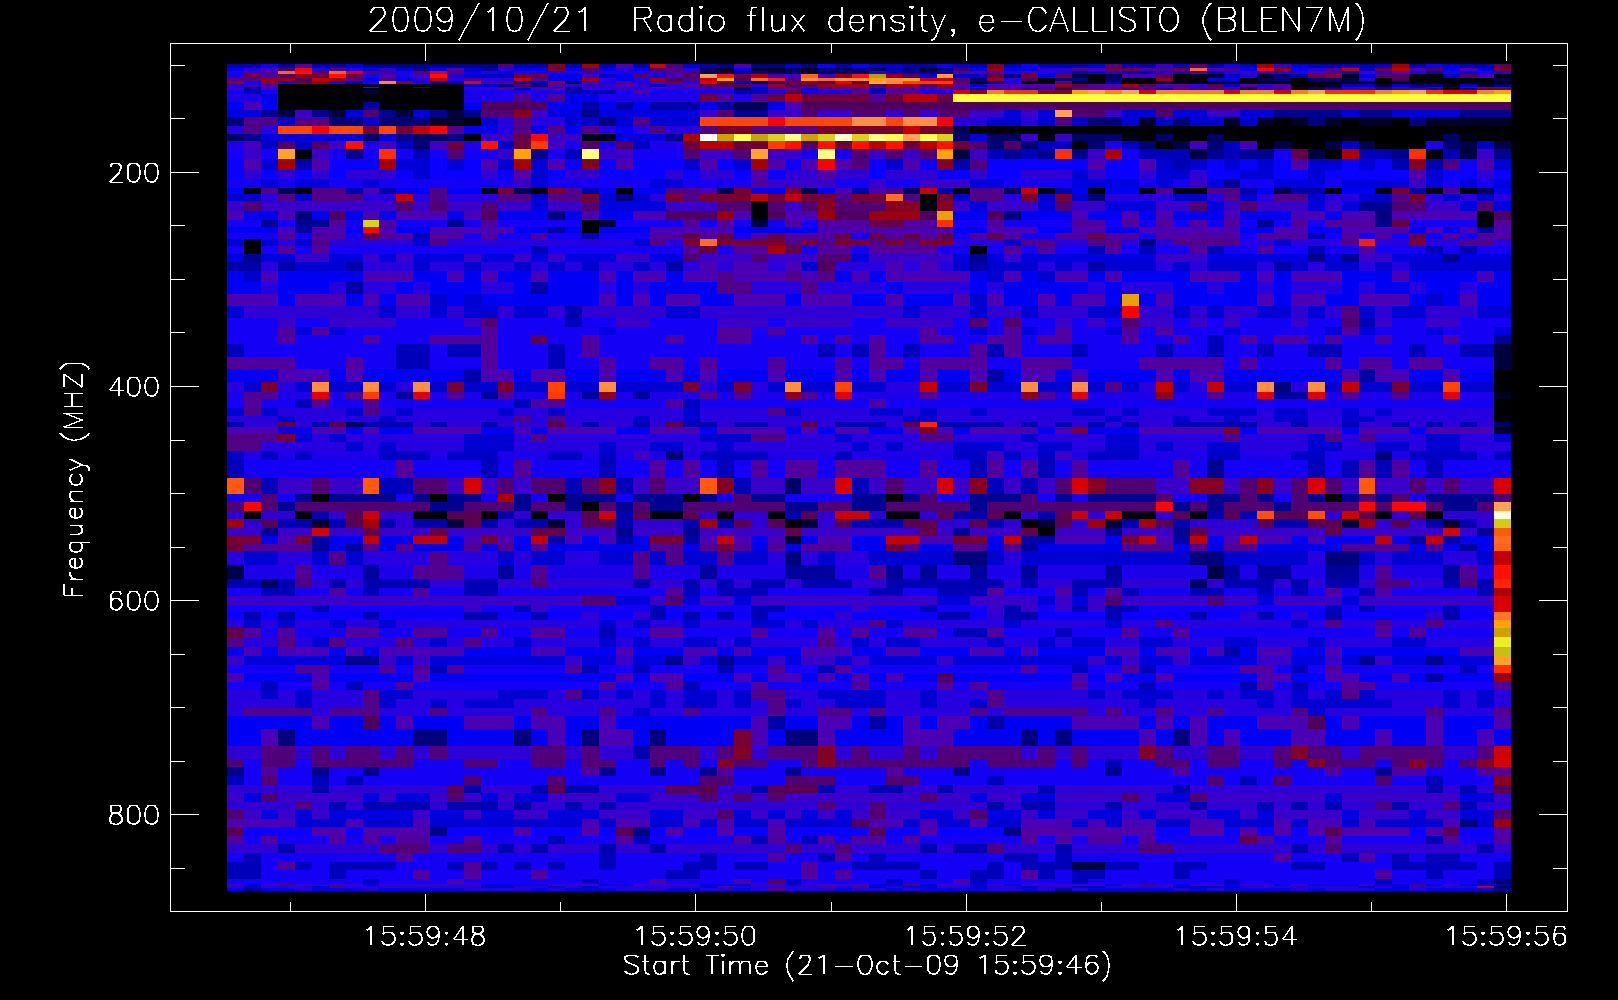This screenshot has height=1000, width=1618.
Task: Click the 600 frequency tick label
Action: coord(134,601)
